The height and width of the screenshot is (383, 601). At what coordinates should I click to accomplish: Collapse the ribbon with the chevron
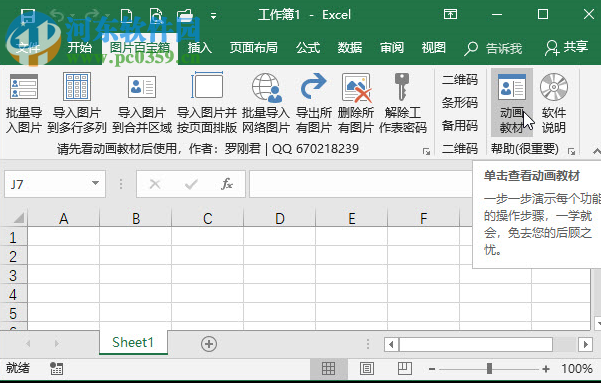coord(596,151)
